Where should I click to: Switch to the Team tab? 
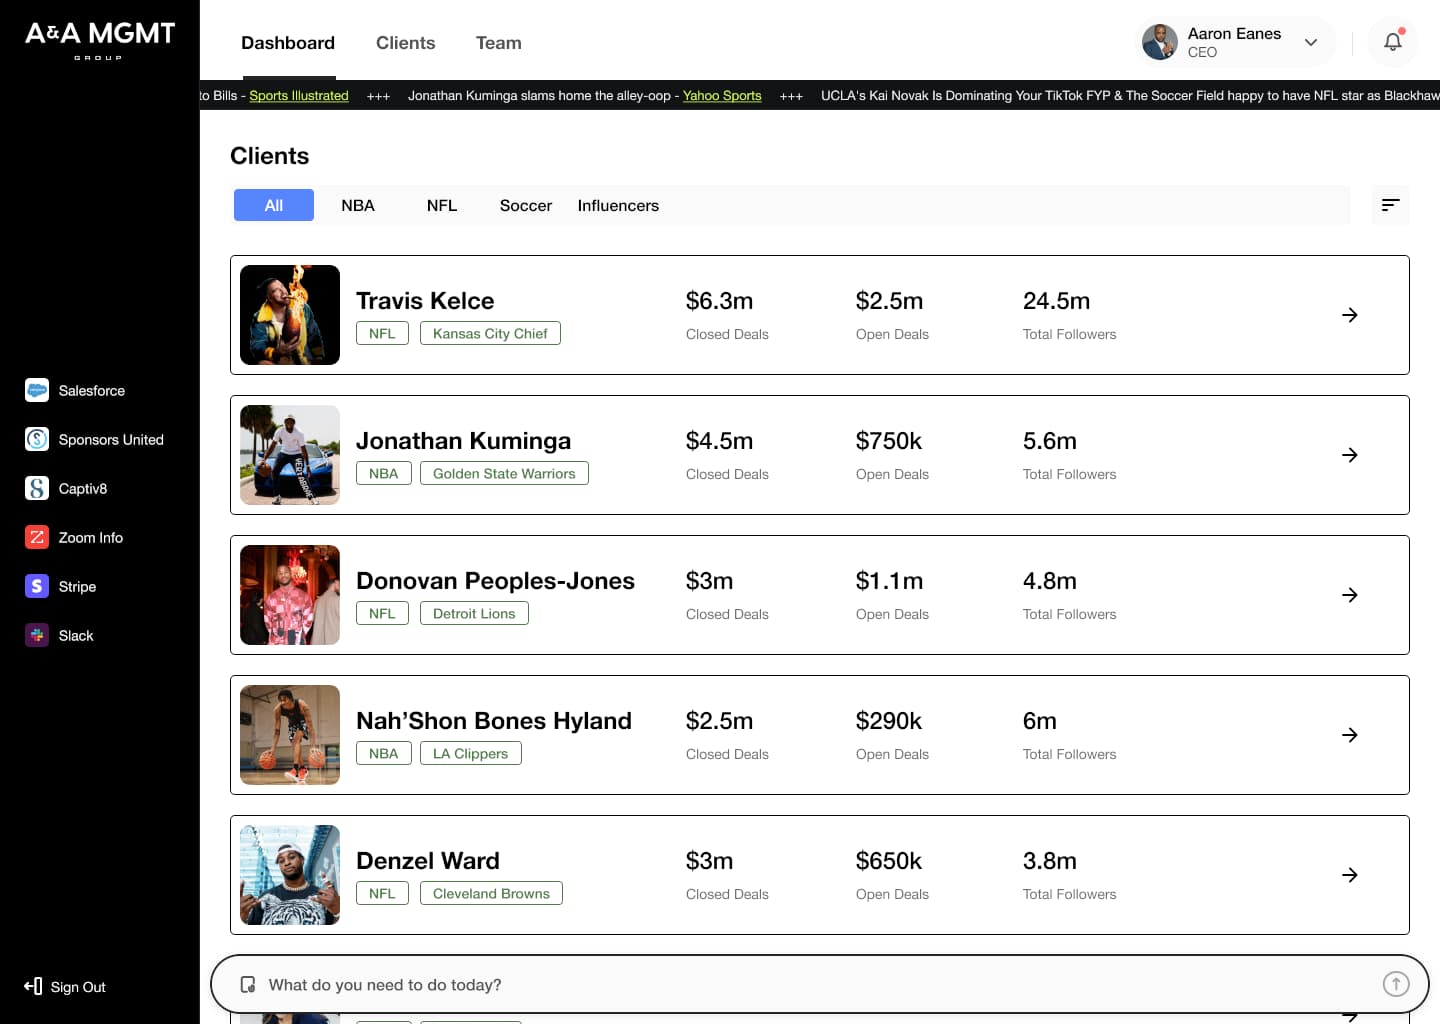click(499, 43)
